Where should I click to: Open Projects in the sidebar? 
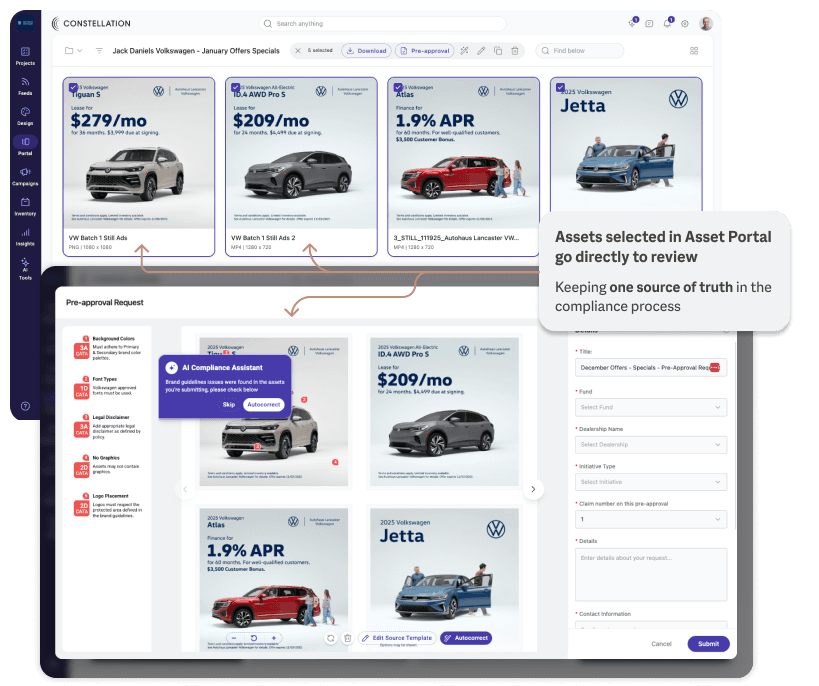25,56
